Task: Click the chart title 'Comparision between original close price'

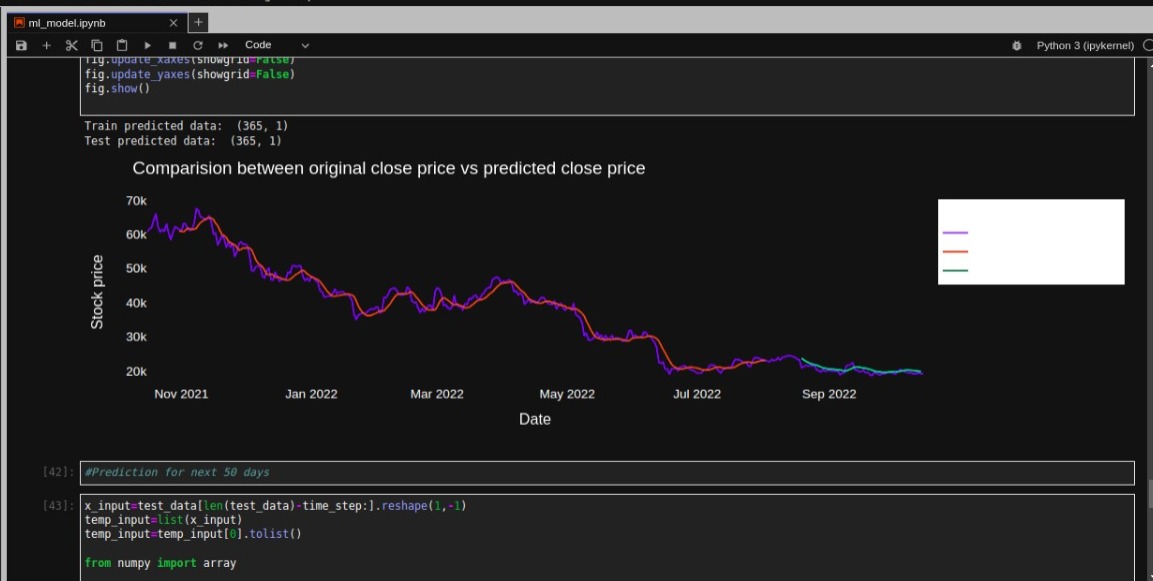Action: pyautogui.click(x=388, y=168)
